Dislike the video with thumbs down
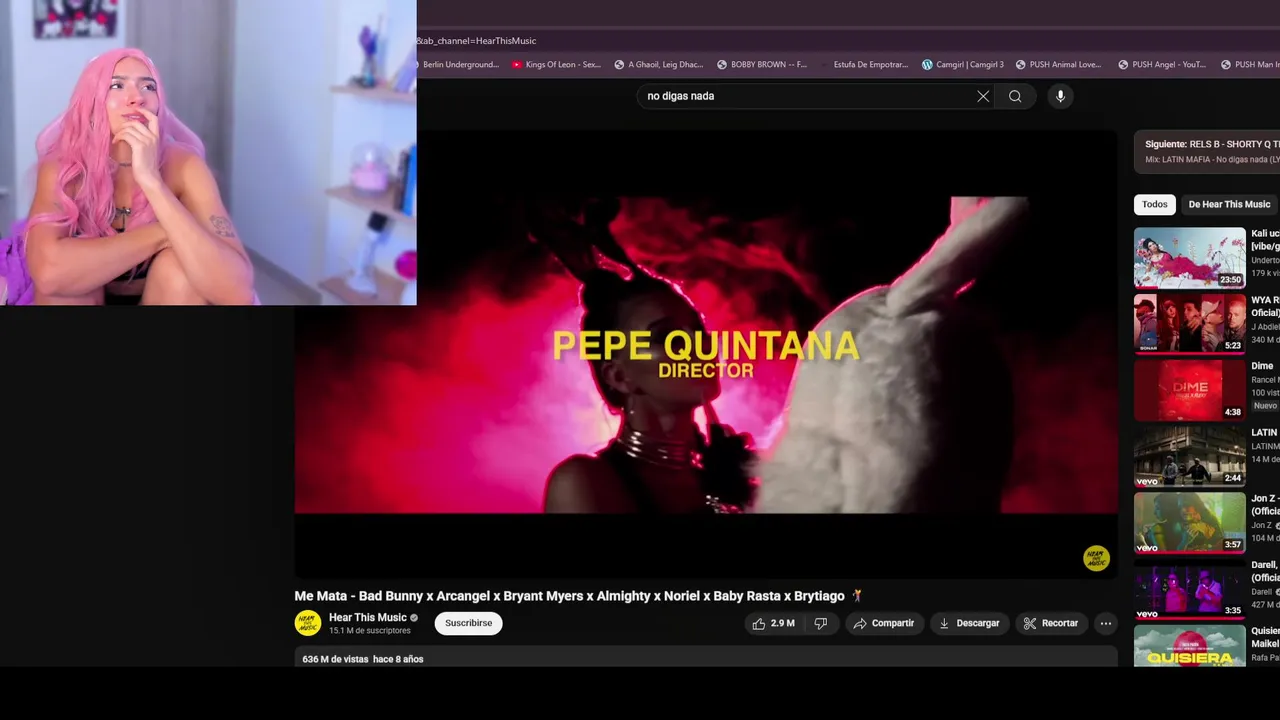The width and height of the screenshot is (1280, 720). point(820,623)
